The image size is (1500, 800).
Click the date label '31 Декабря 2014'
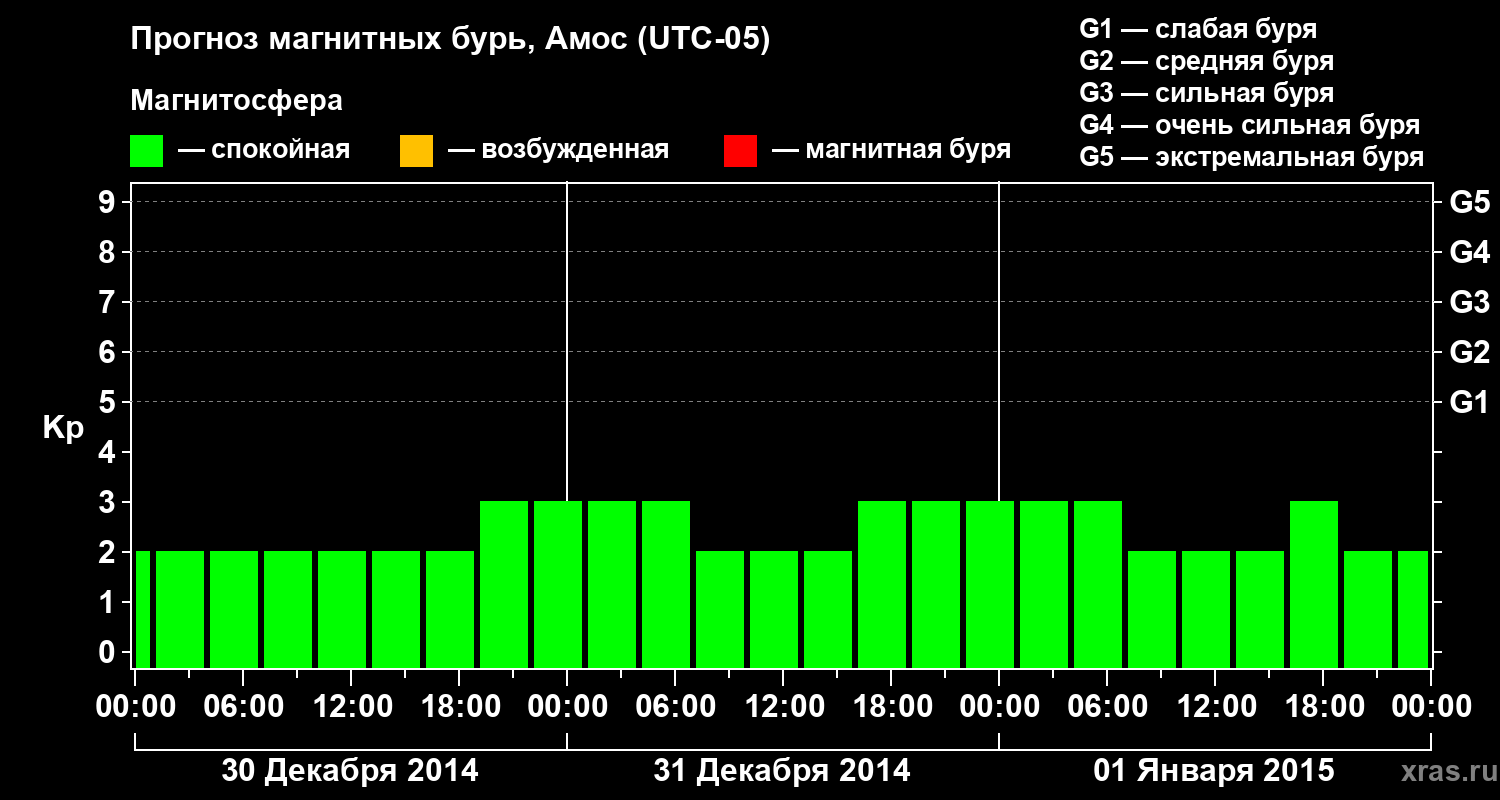point(782,771)
